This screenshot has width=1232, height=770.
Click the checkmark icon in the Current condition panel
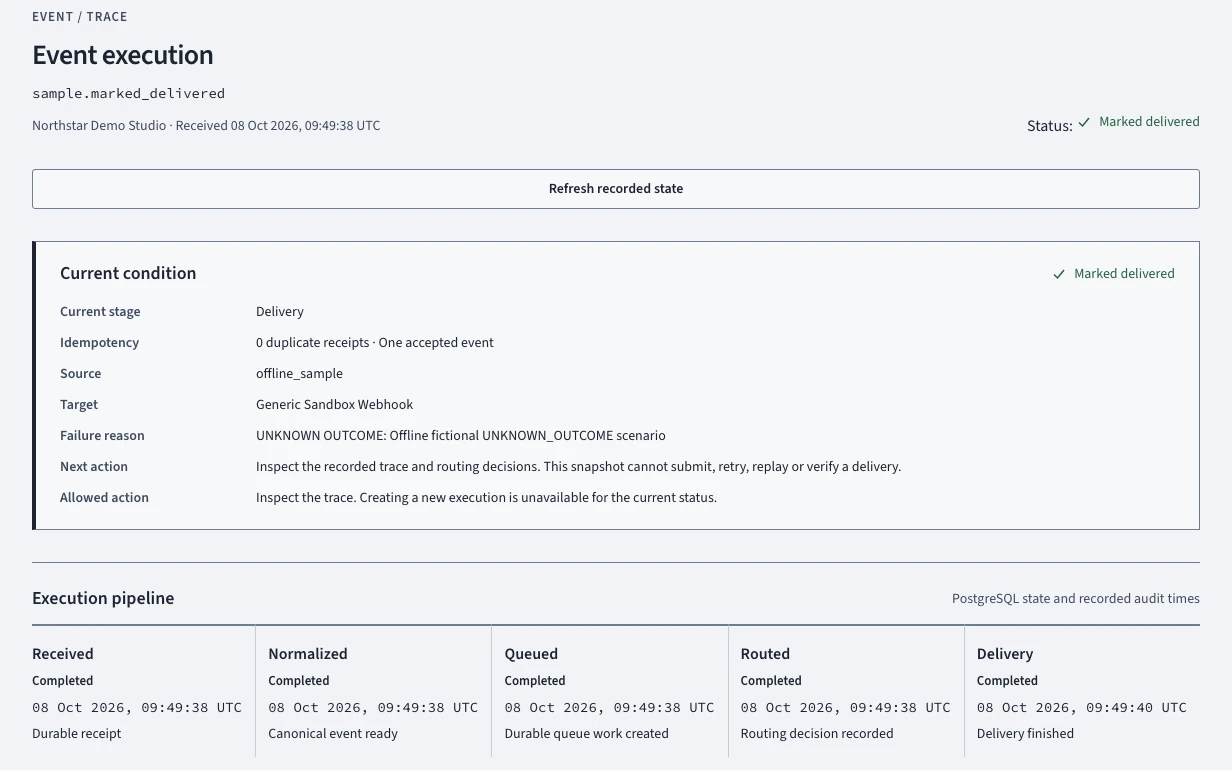(1059, 274)
